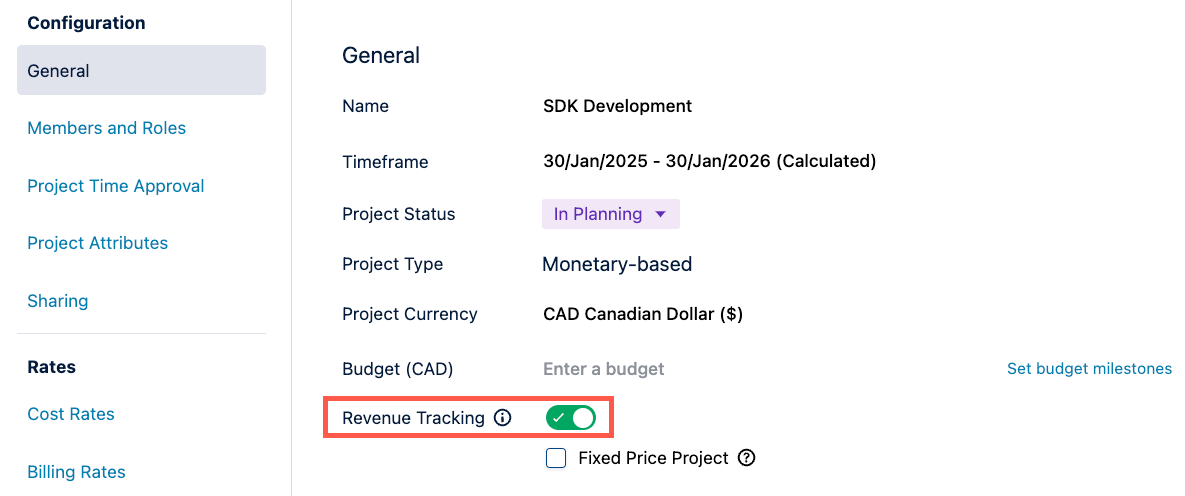The height and width of the screenshot is (496, 1185).
Task: Open Billing Rates page
Action: (x=77, y=472)
